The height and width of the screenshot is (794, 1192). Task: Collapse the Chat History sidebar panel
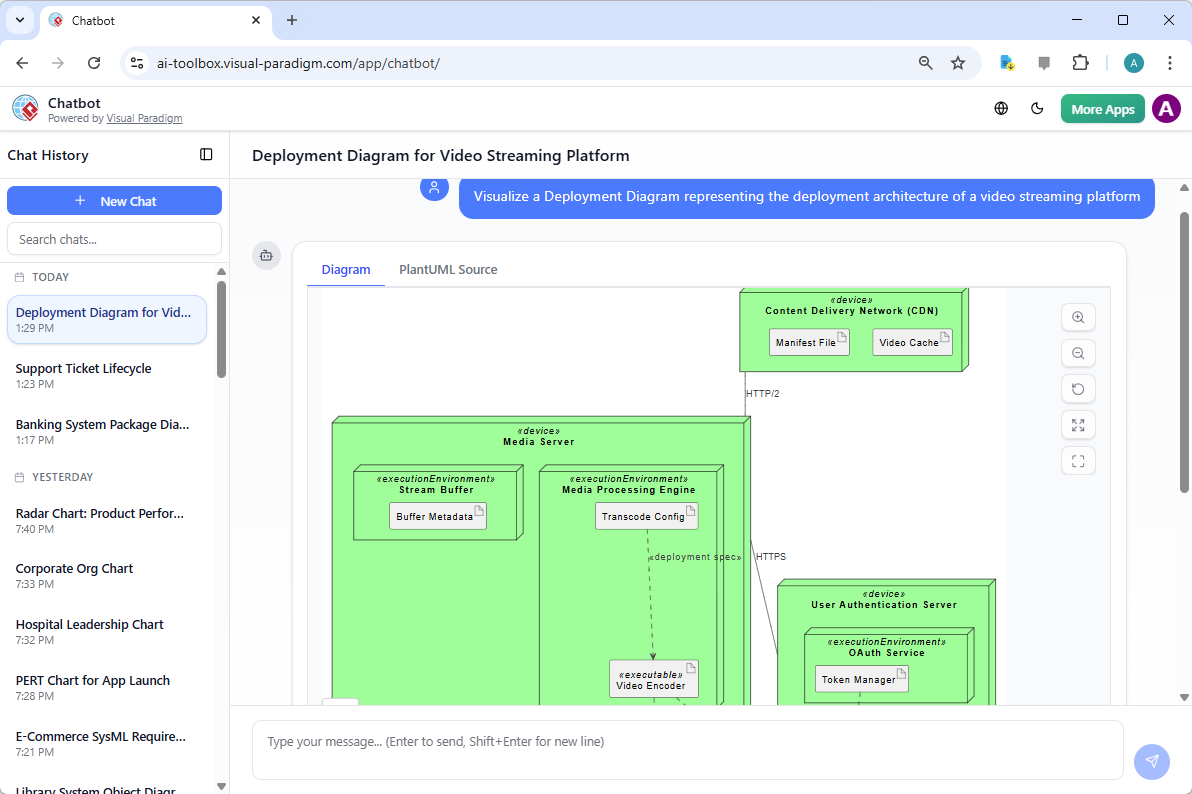point(206,154)
